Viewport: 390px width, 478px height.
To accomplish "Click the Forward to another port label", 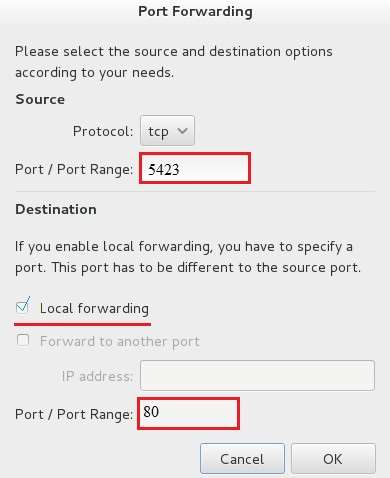I will point(120,341).
